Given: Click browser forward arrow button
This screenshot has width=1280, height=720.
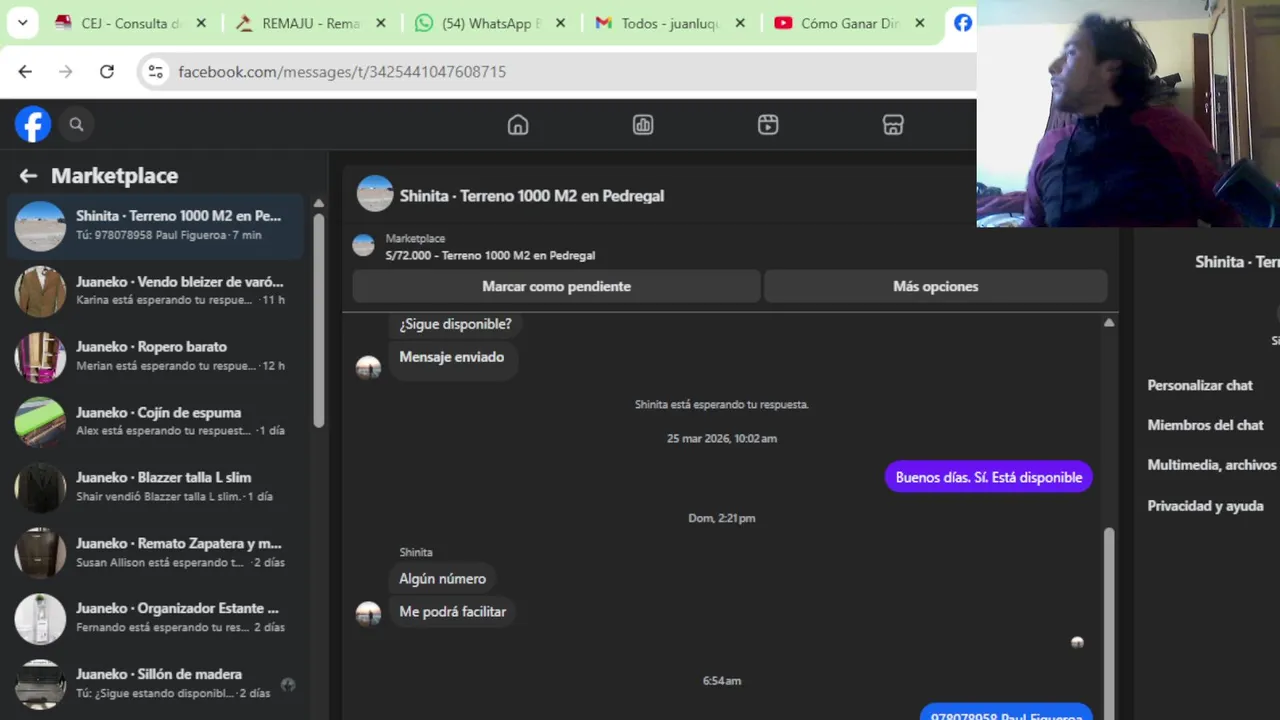Looking at the screenshot, I should (66, 71).
